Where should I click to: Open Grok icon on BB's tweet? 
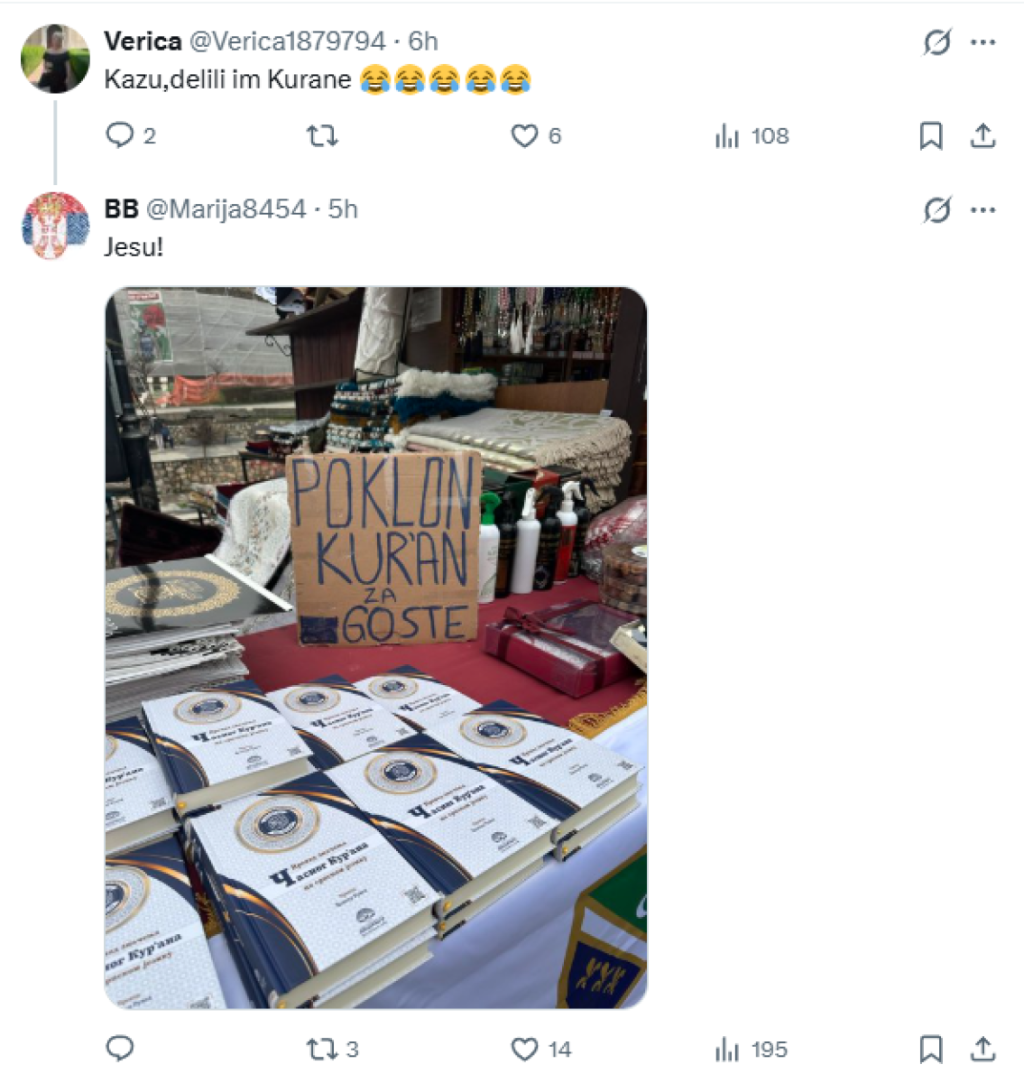[x=937, y=210]
